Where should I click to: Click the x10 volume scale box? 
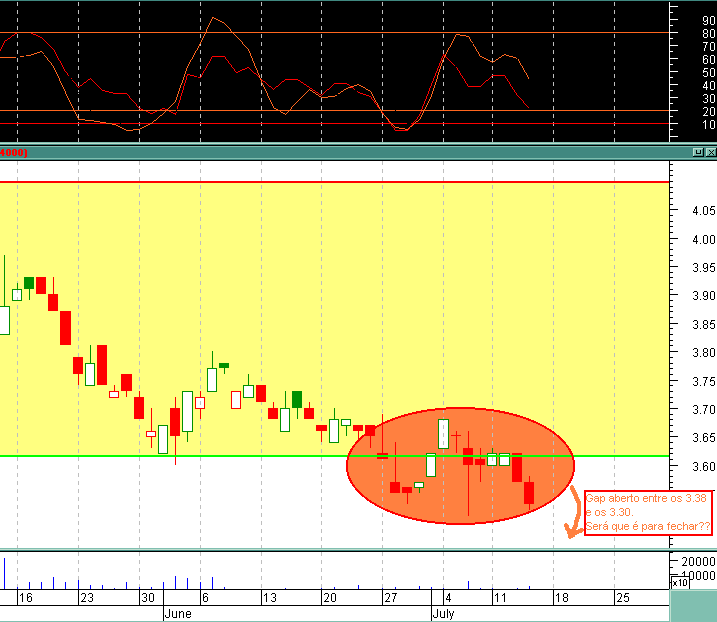[680, 583]
